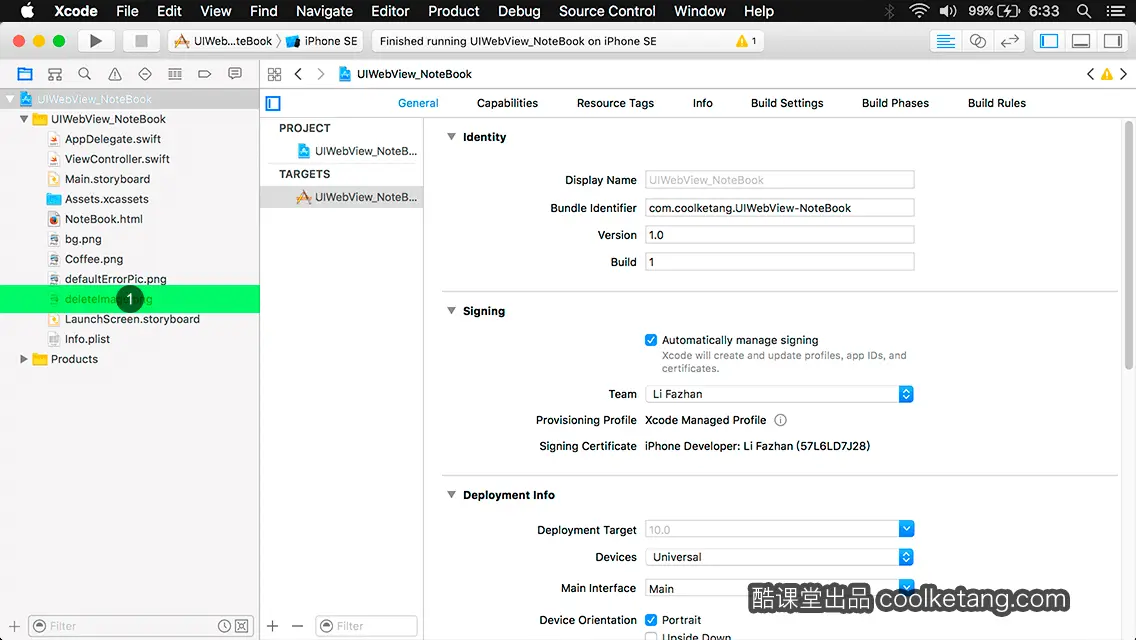Viewport: 1136px width, 640px height.
Task: Select ViewController.swift in the navigator
Action: 117,159
